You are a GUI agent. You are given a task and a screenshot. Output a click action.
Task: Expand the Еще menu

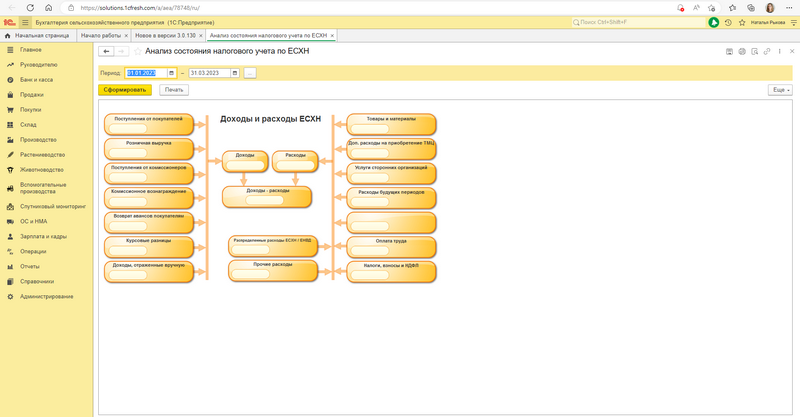point(779,90)
